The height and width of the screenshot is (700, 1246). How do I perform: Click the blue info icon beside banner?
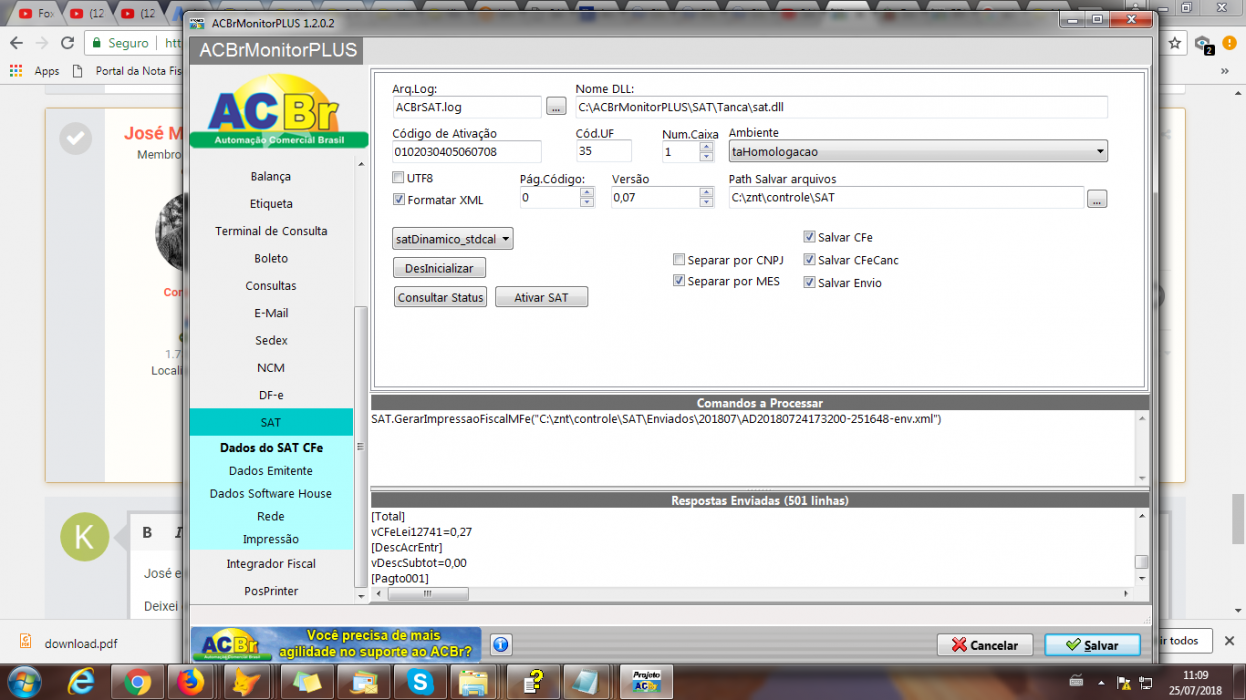(502, 645)
